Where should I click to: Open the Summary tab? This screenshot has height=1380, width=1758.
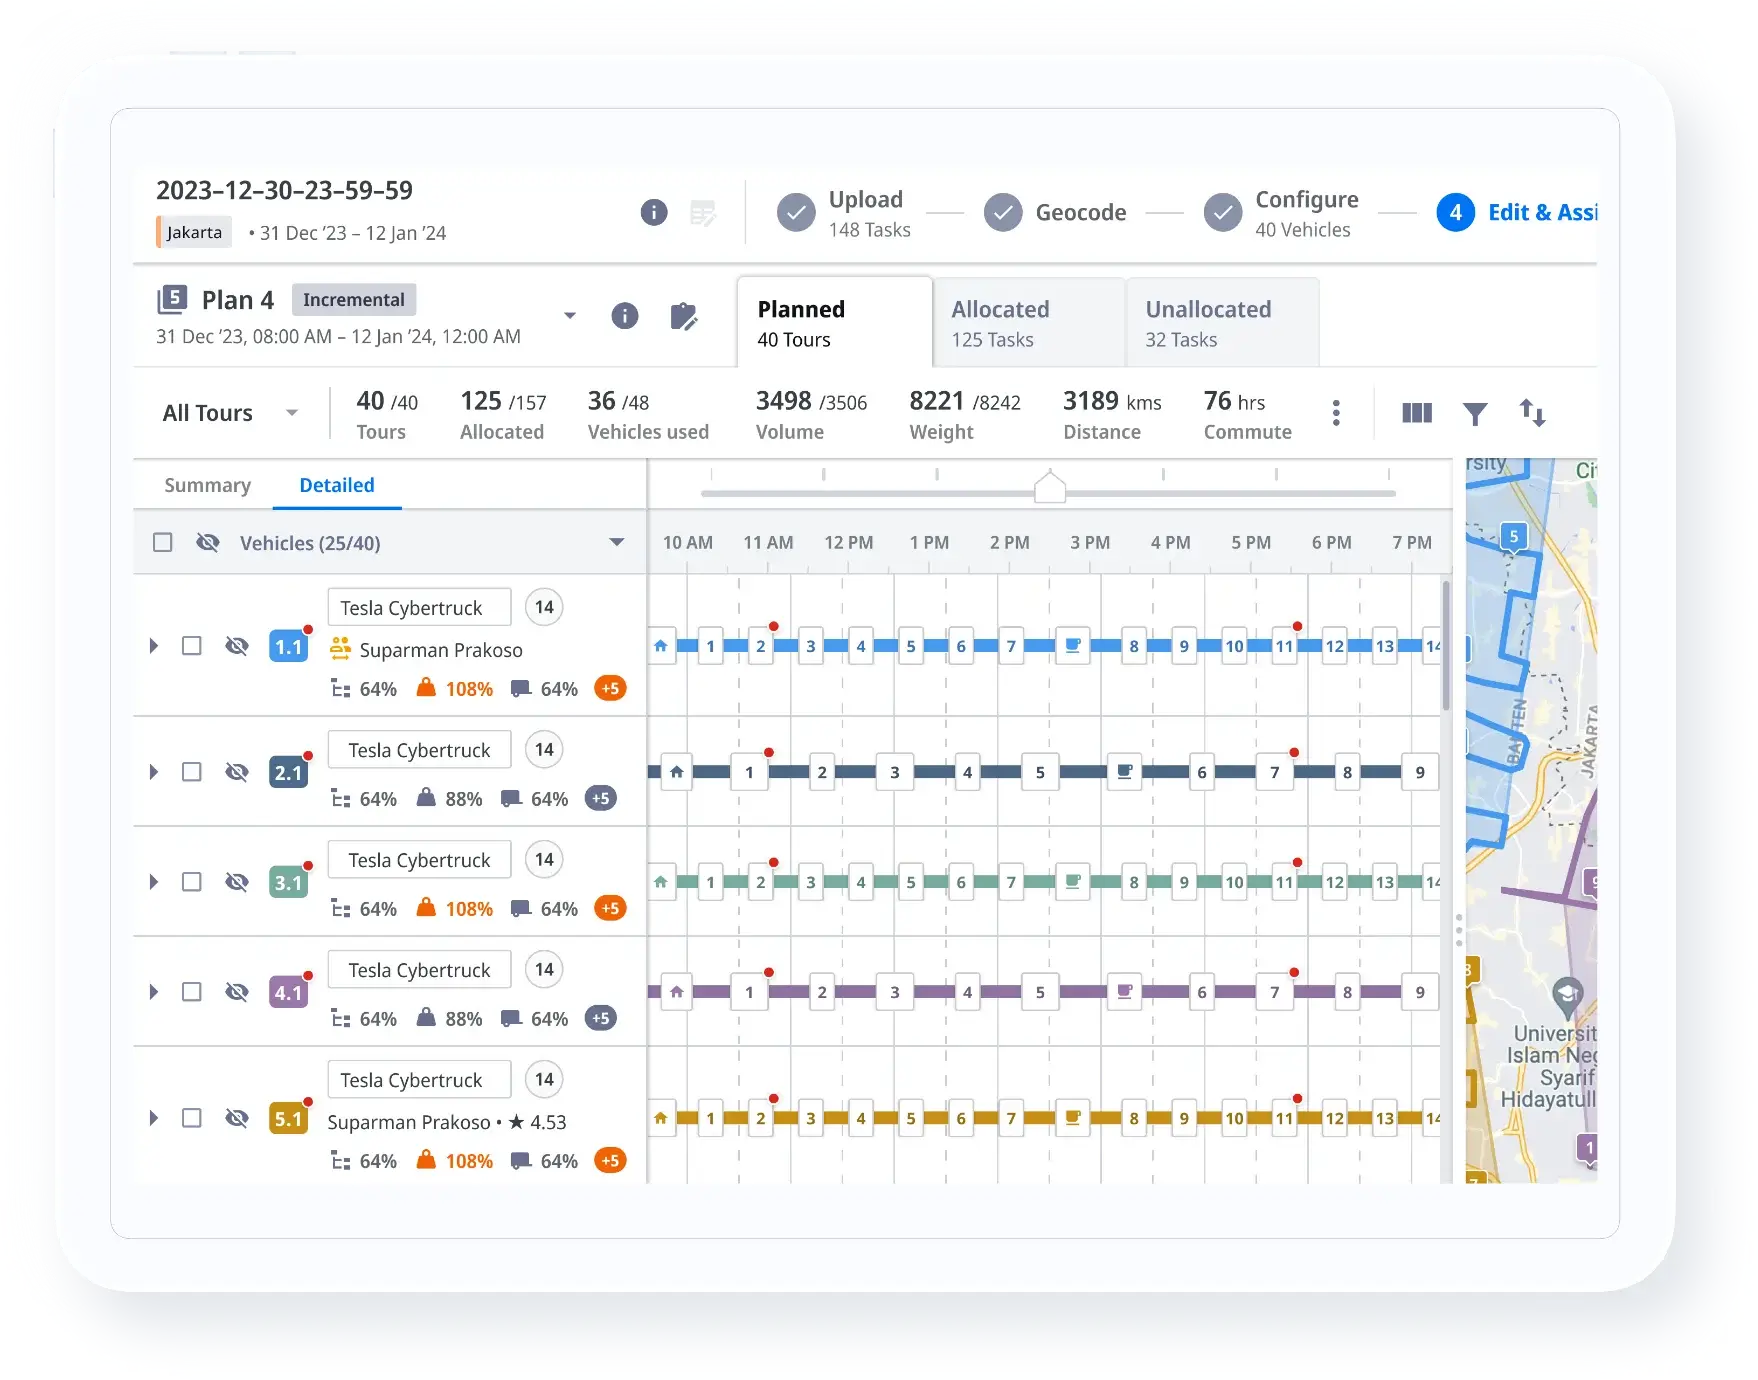(x=207, y=485)
